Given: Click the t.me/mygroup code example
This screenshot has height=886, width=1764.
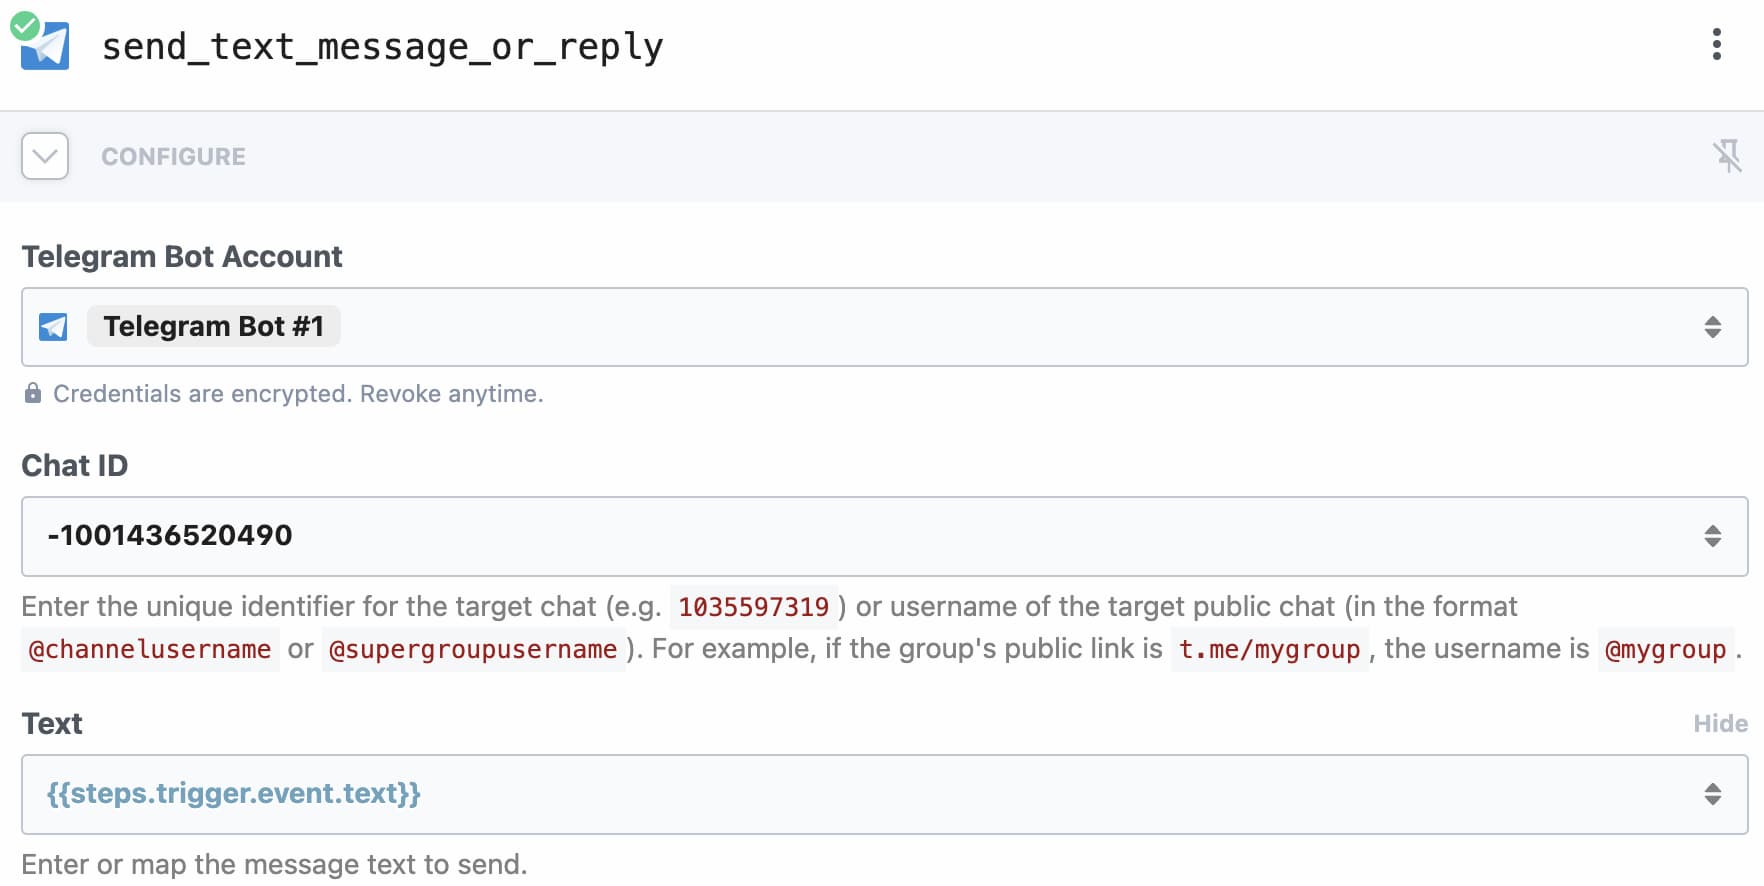Looking at the screenshot, I should tap(1269, 649).
